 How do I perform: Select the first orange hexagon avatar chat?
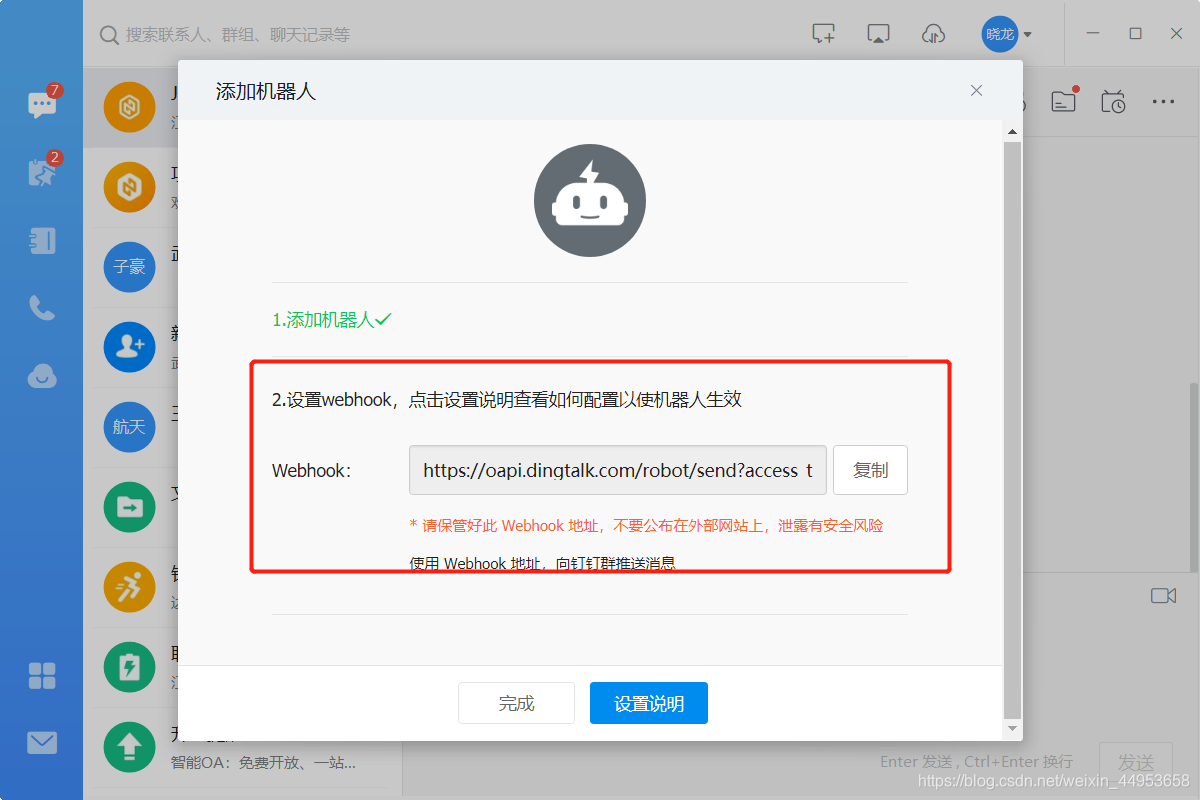click(x=130, y=107)
